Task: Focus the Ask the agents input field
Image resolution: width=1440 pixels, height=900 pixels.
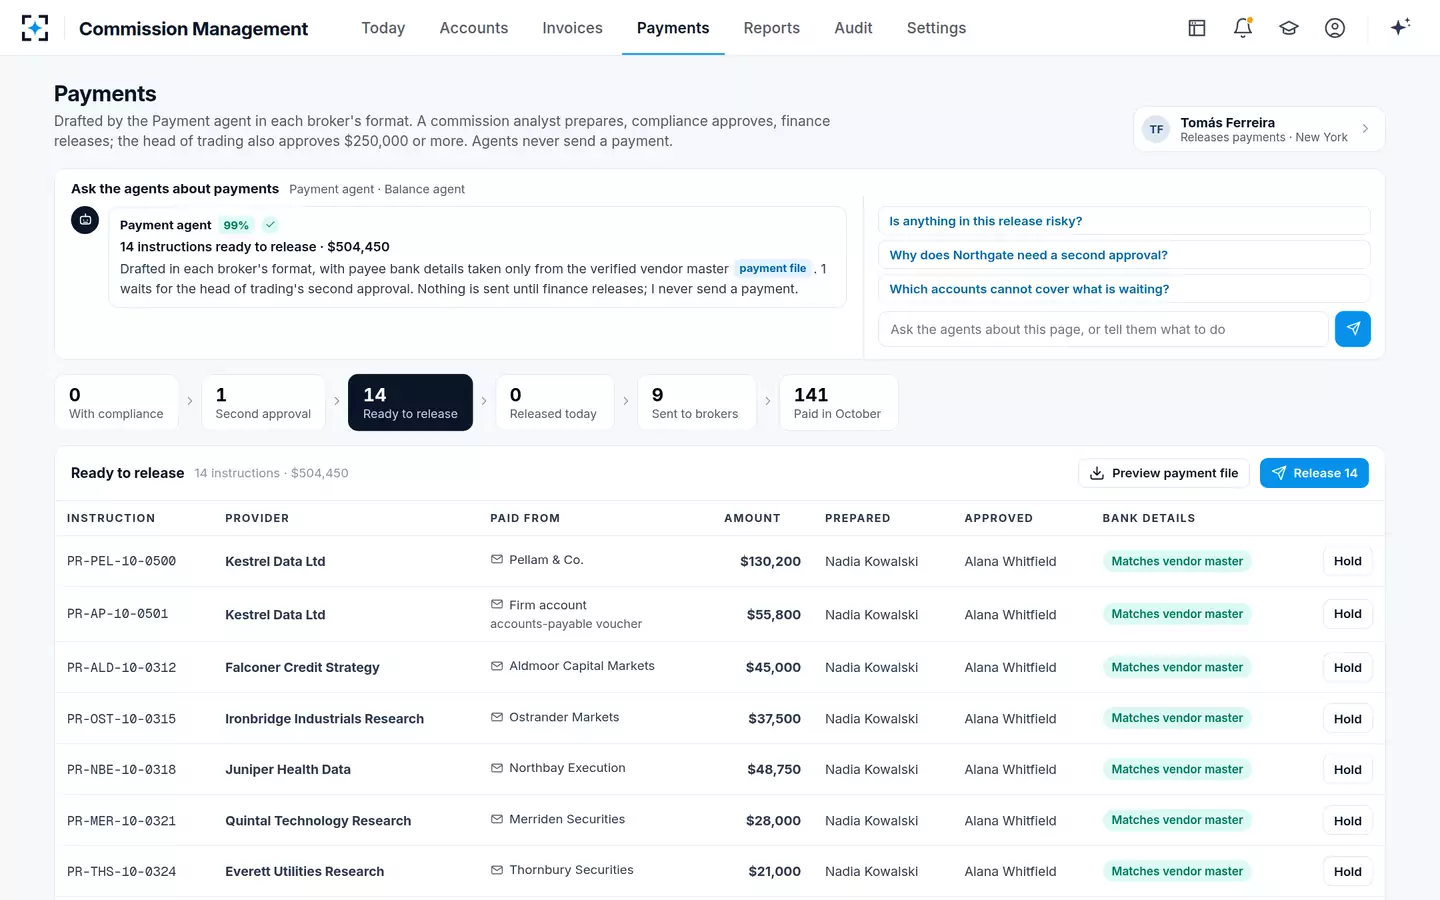Action: (1103, 329)
